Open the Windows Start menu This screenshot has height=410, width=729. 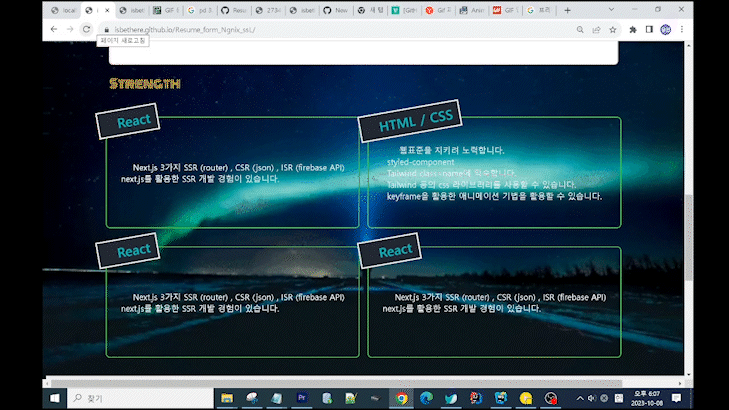54,398
